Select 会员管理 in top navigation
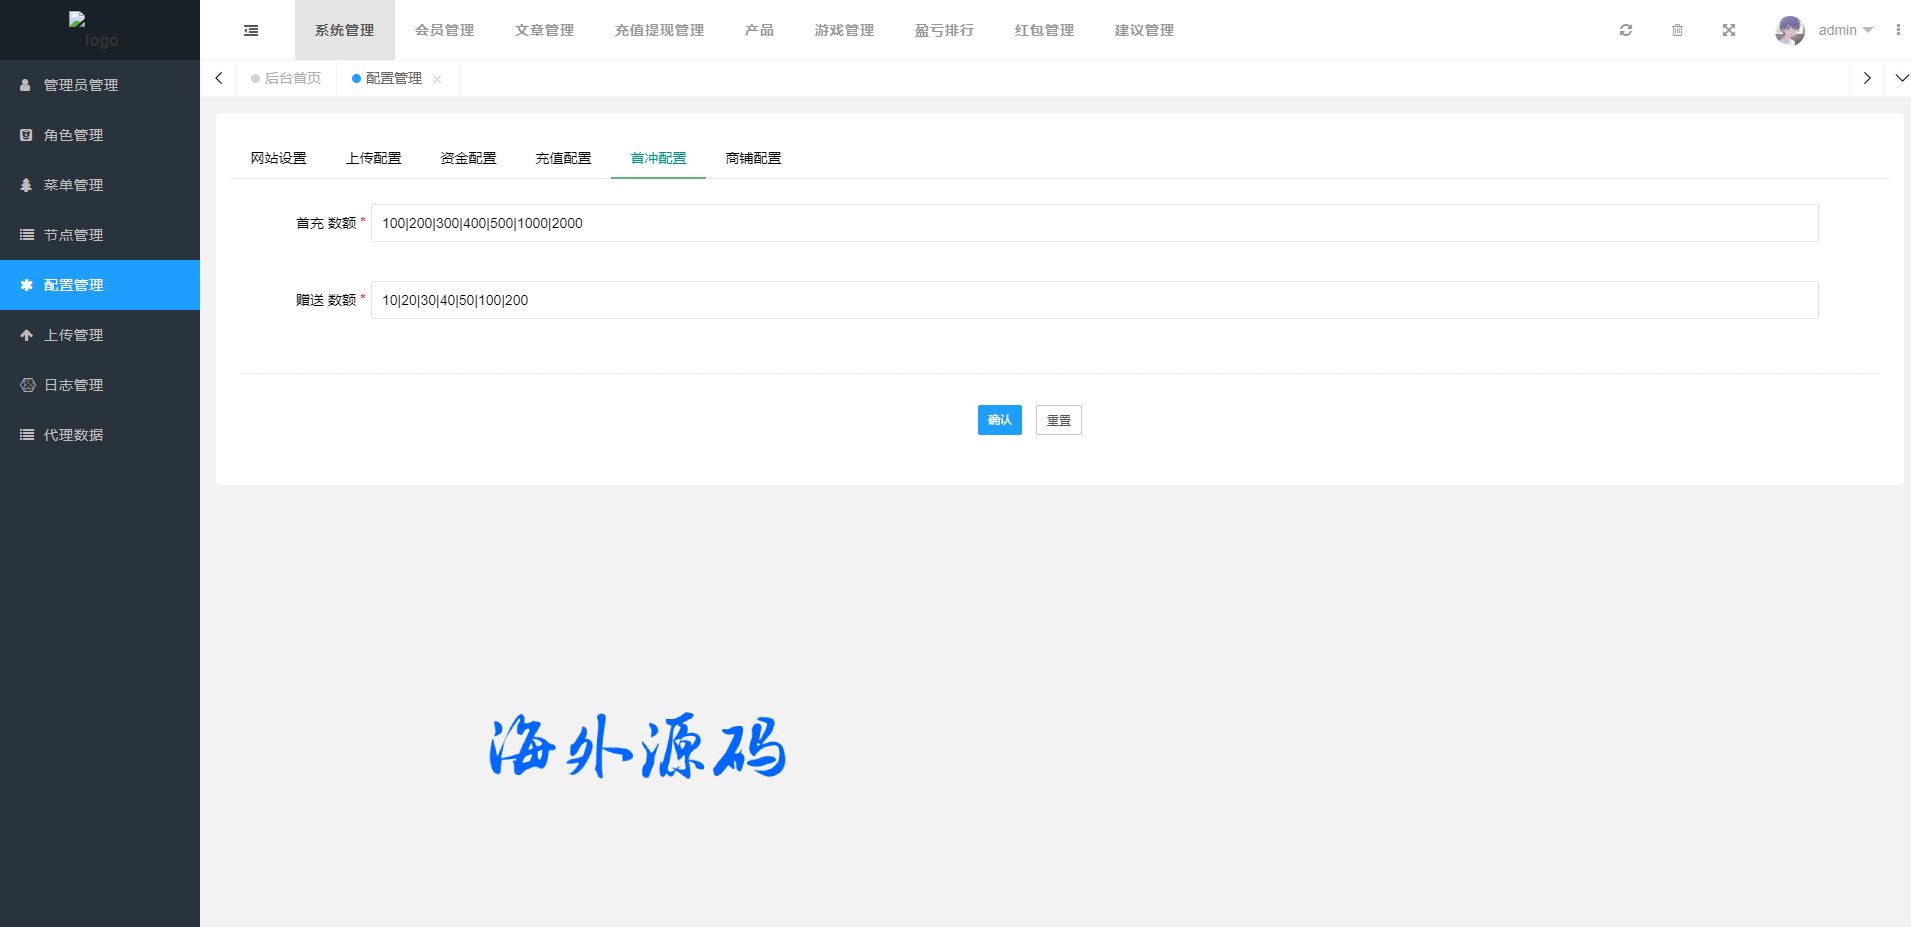The width and height of the screenshot is (1911, 927). (x=444, y=30)
